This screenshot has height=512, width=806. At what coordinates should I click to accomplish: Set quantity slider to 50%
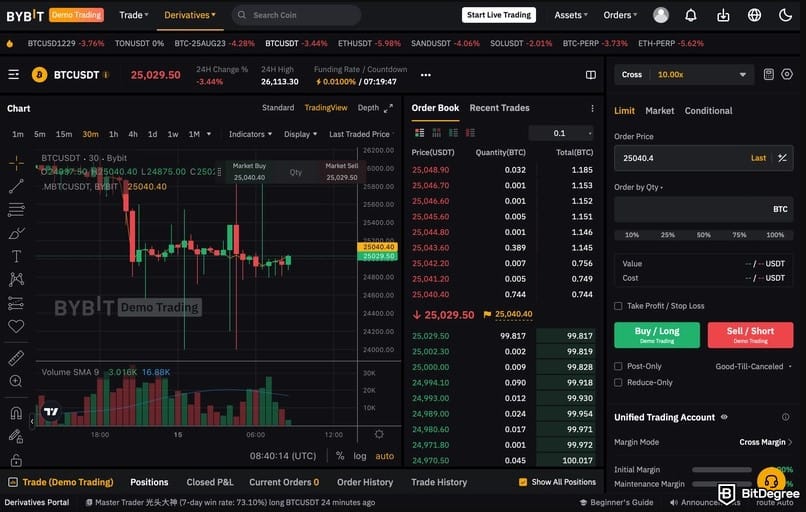(704, 235)
